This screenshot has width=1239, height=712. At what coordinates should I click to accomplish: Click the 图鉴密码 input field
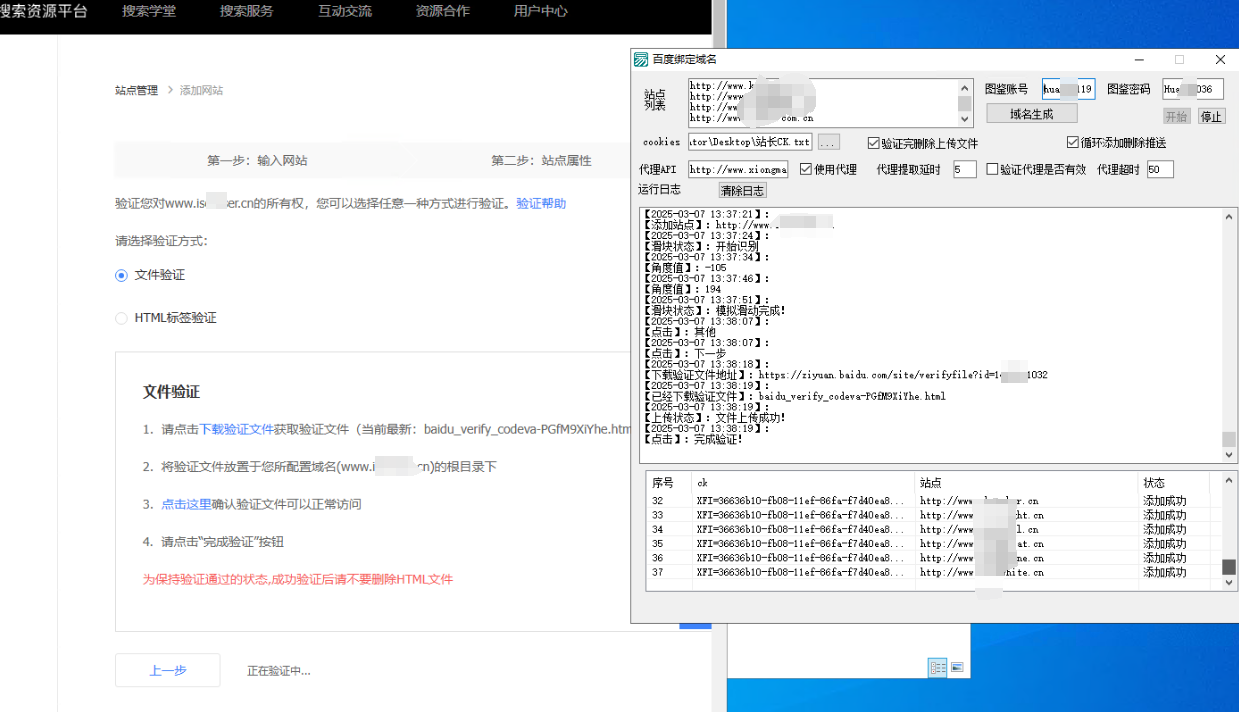pyautogui.click(x=1193, y=89)
